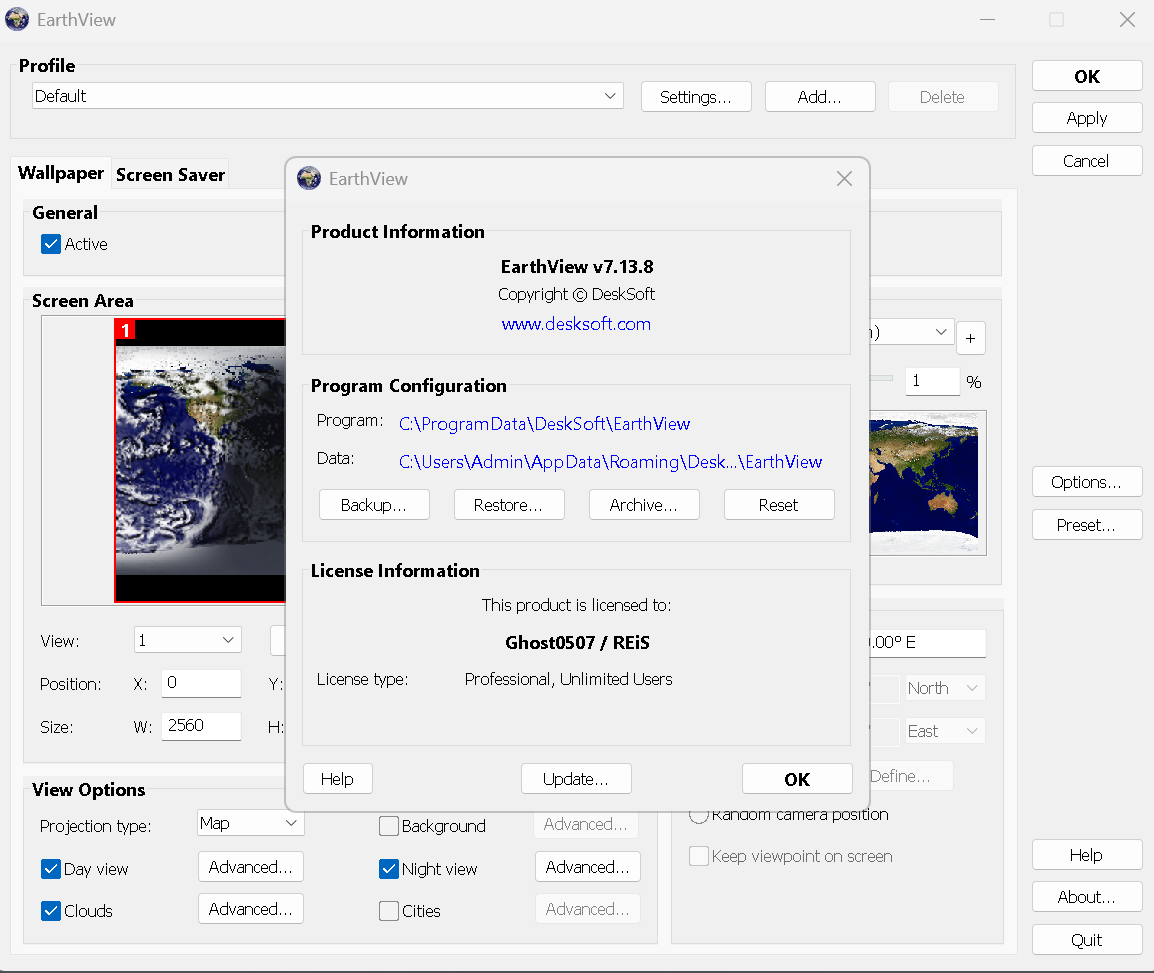The width and height of the screenshot is (1154, 973).
Task: Open profile Settings...
Action: tap(696, 96)
